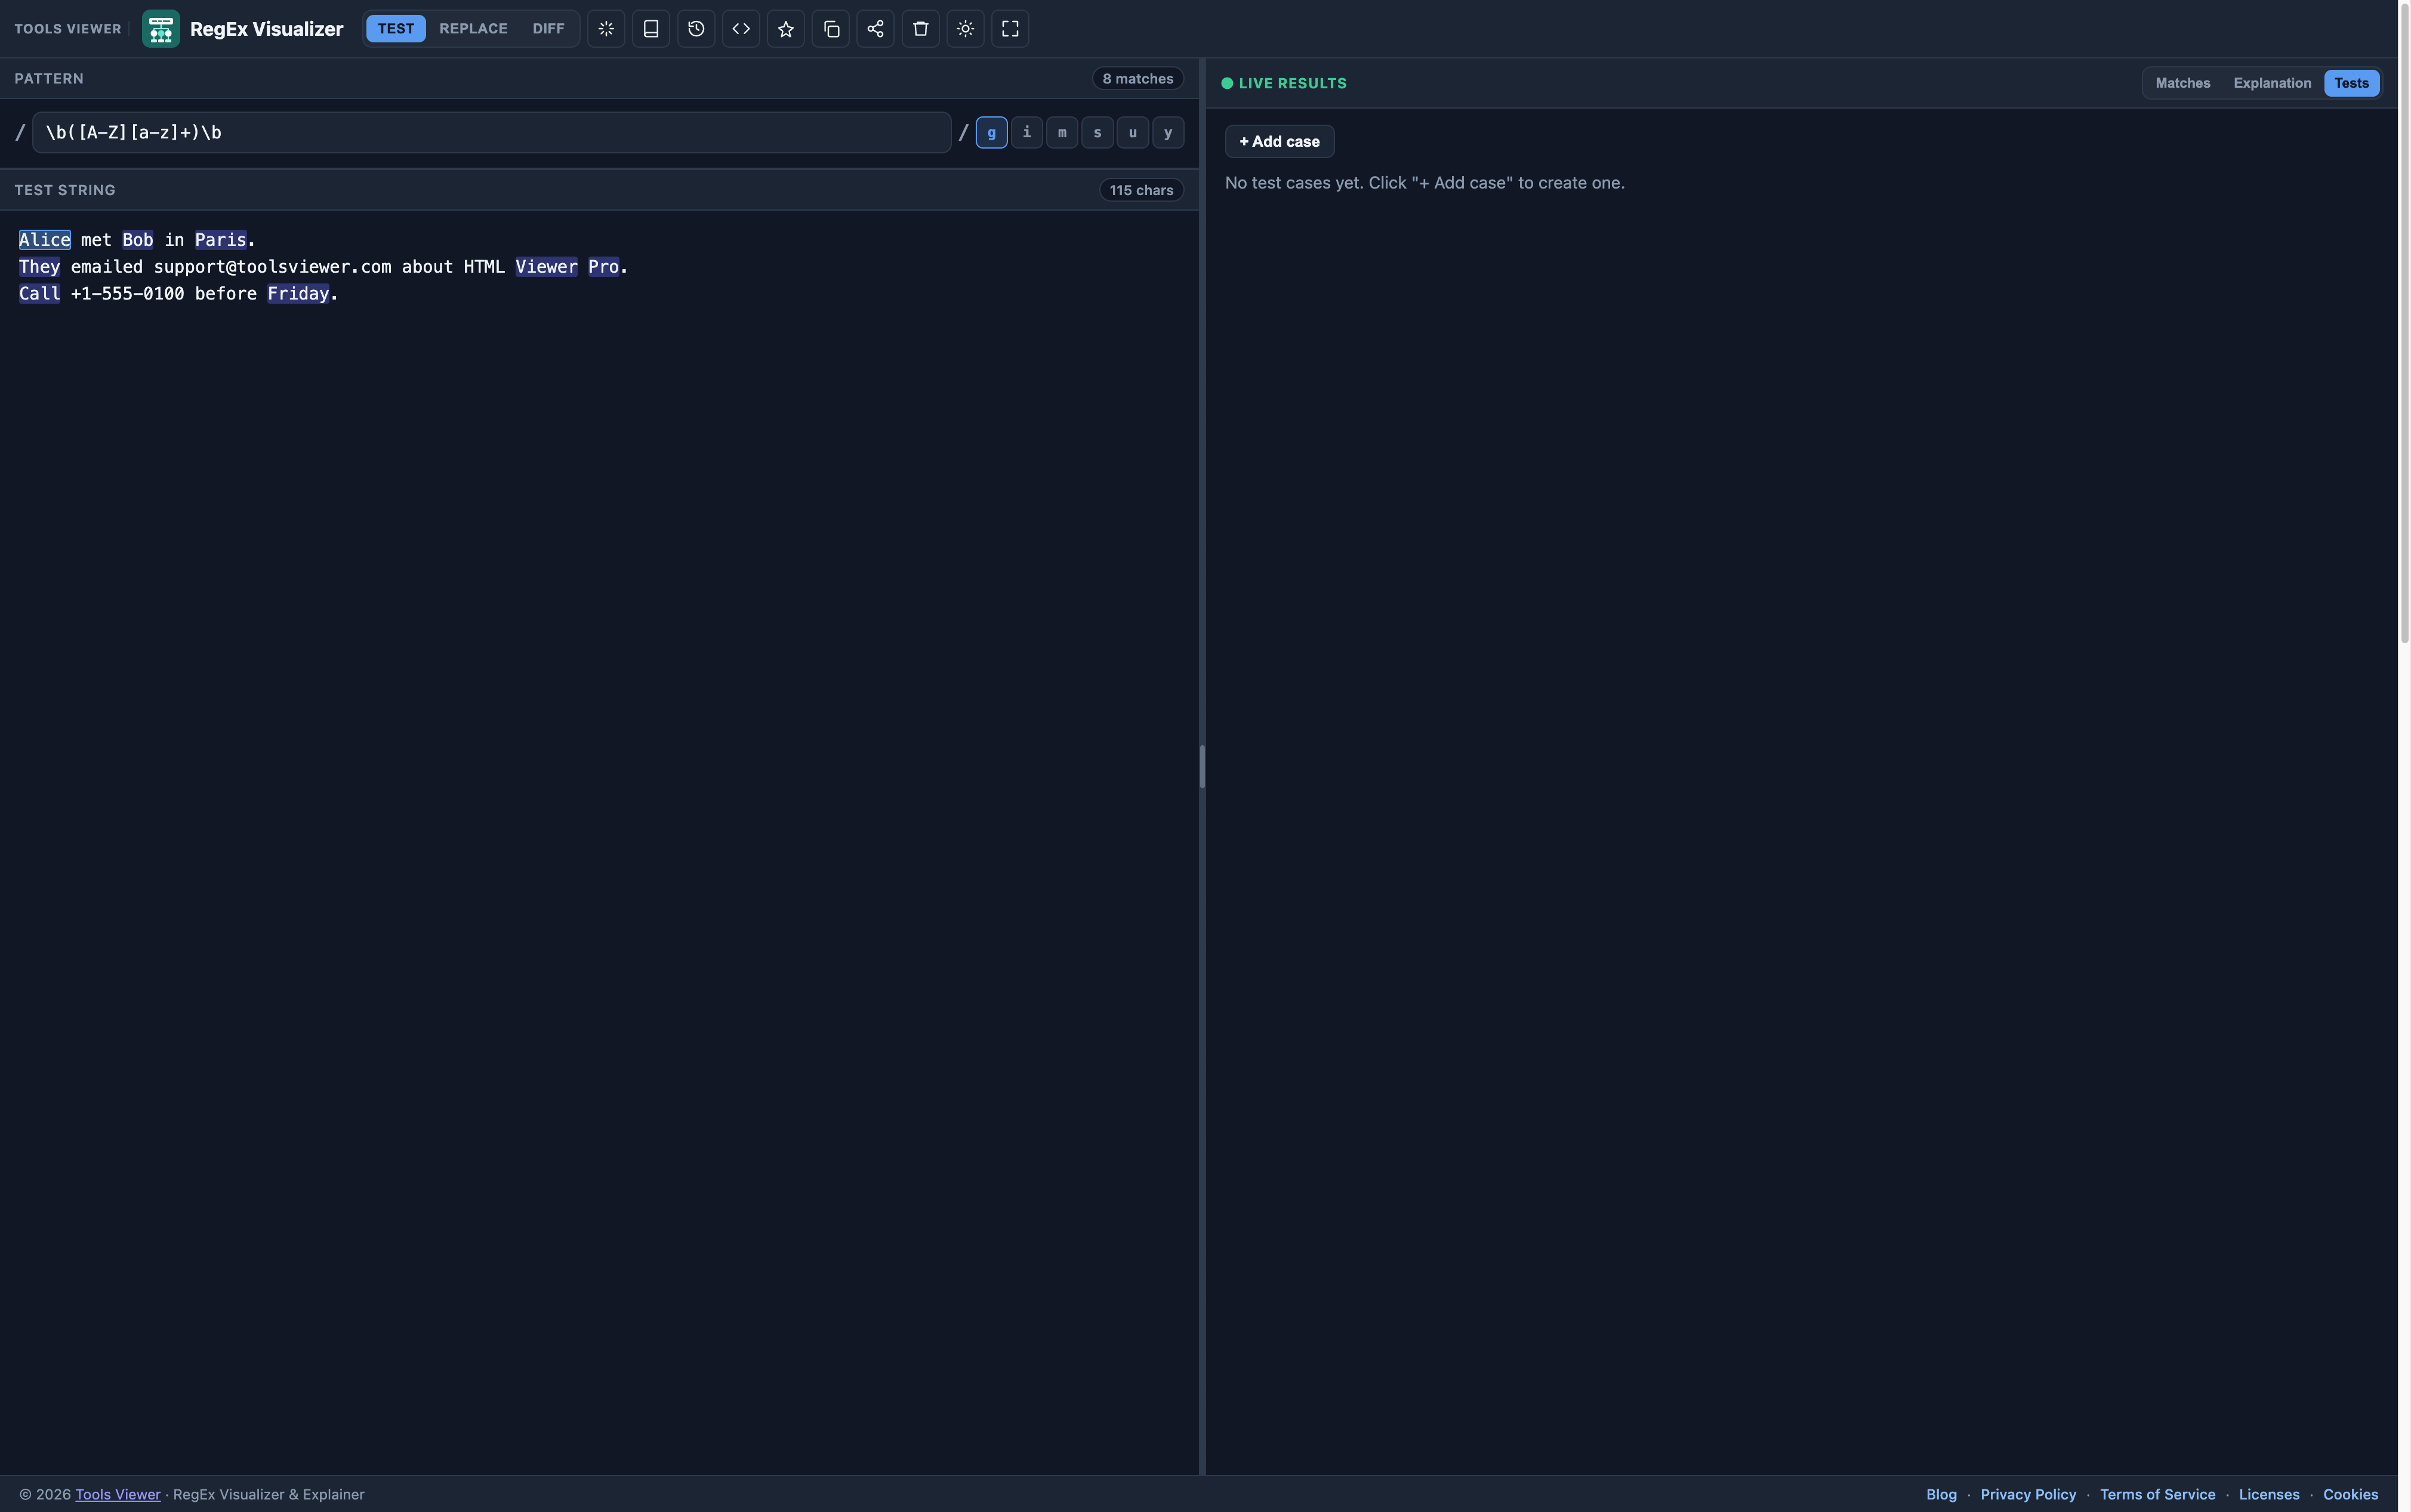The image size is (2411, 1512).
Task: Click the panel splitter handle
Action: tap(1202, 767)
